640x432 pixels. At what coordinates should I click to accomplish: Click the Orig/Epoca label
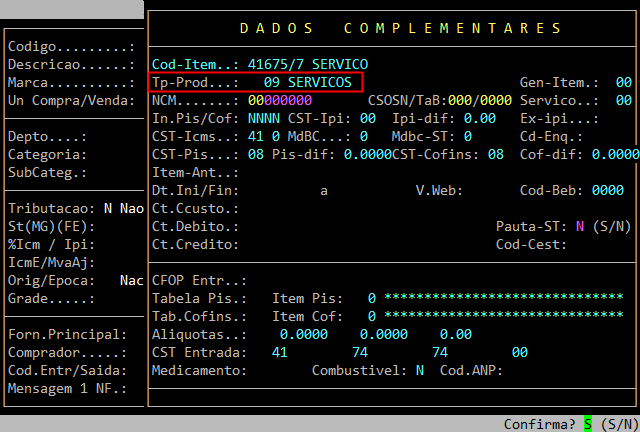51,281
